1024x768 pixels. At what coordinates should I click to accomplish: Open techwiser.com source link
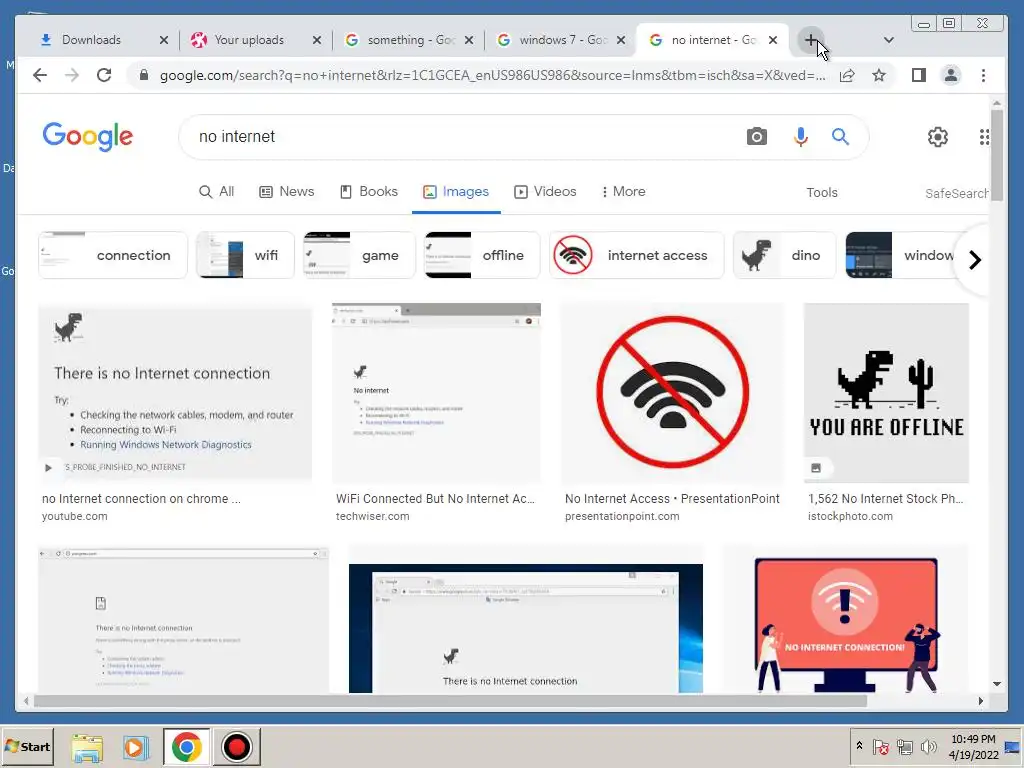[372, 517]
